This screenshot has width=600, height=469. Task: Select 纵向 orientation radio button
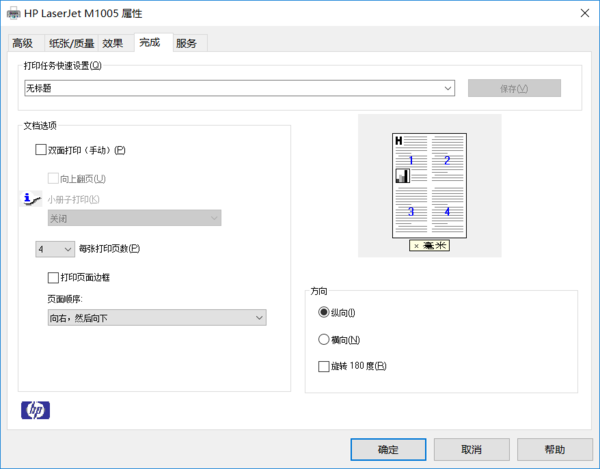[x=324, y=312]
